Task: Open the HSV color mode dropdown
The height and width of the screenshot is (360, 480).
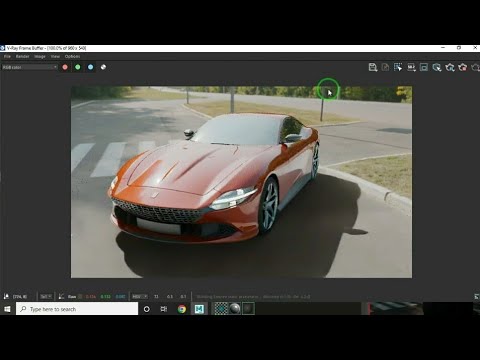Action: click(x=139, y=296)
